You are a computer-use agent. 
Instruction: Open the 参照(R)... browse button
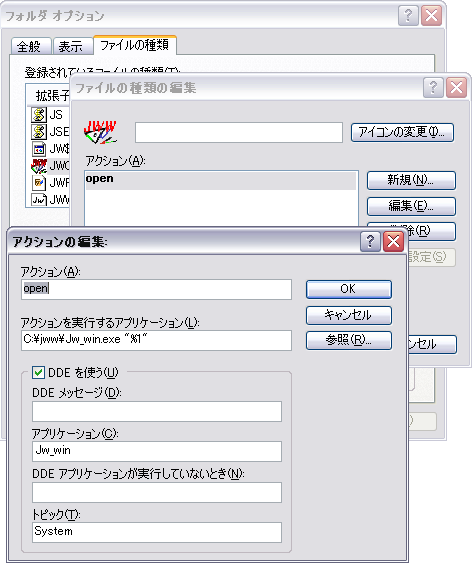pyautogui.click(x=348, y=340)
